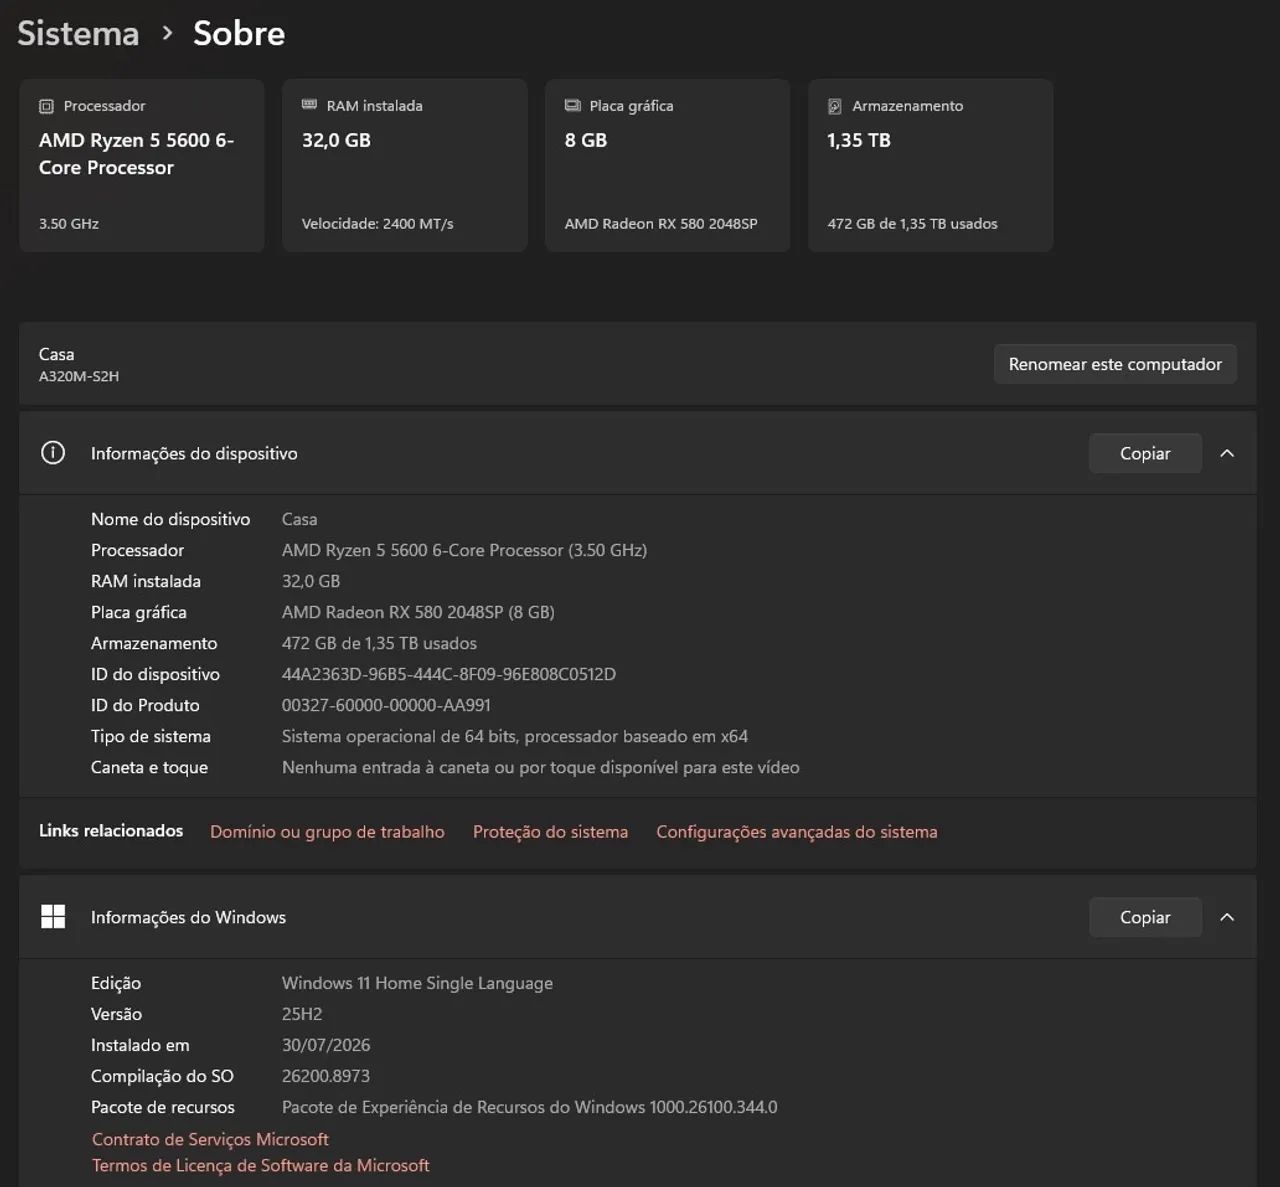Open Termos de Licença de Software link
Screen dimensions: 1280x1187
tap(261, 1165)
